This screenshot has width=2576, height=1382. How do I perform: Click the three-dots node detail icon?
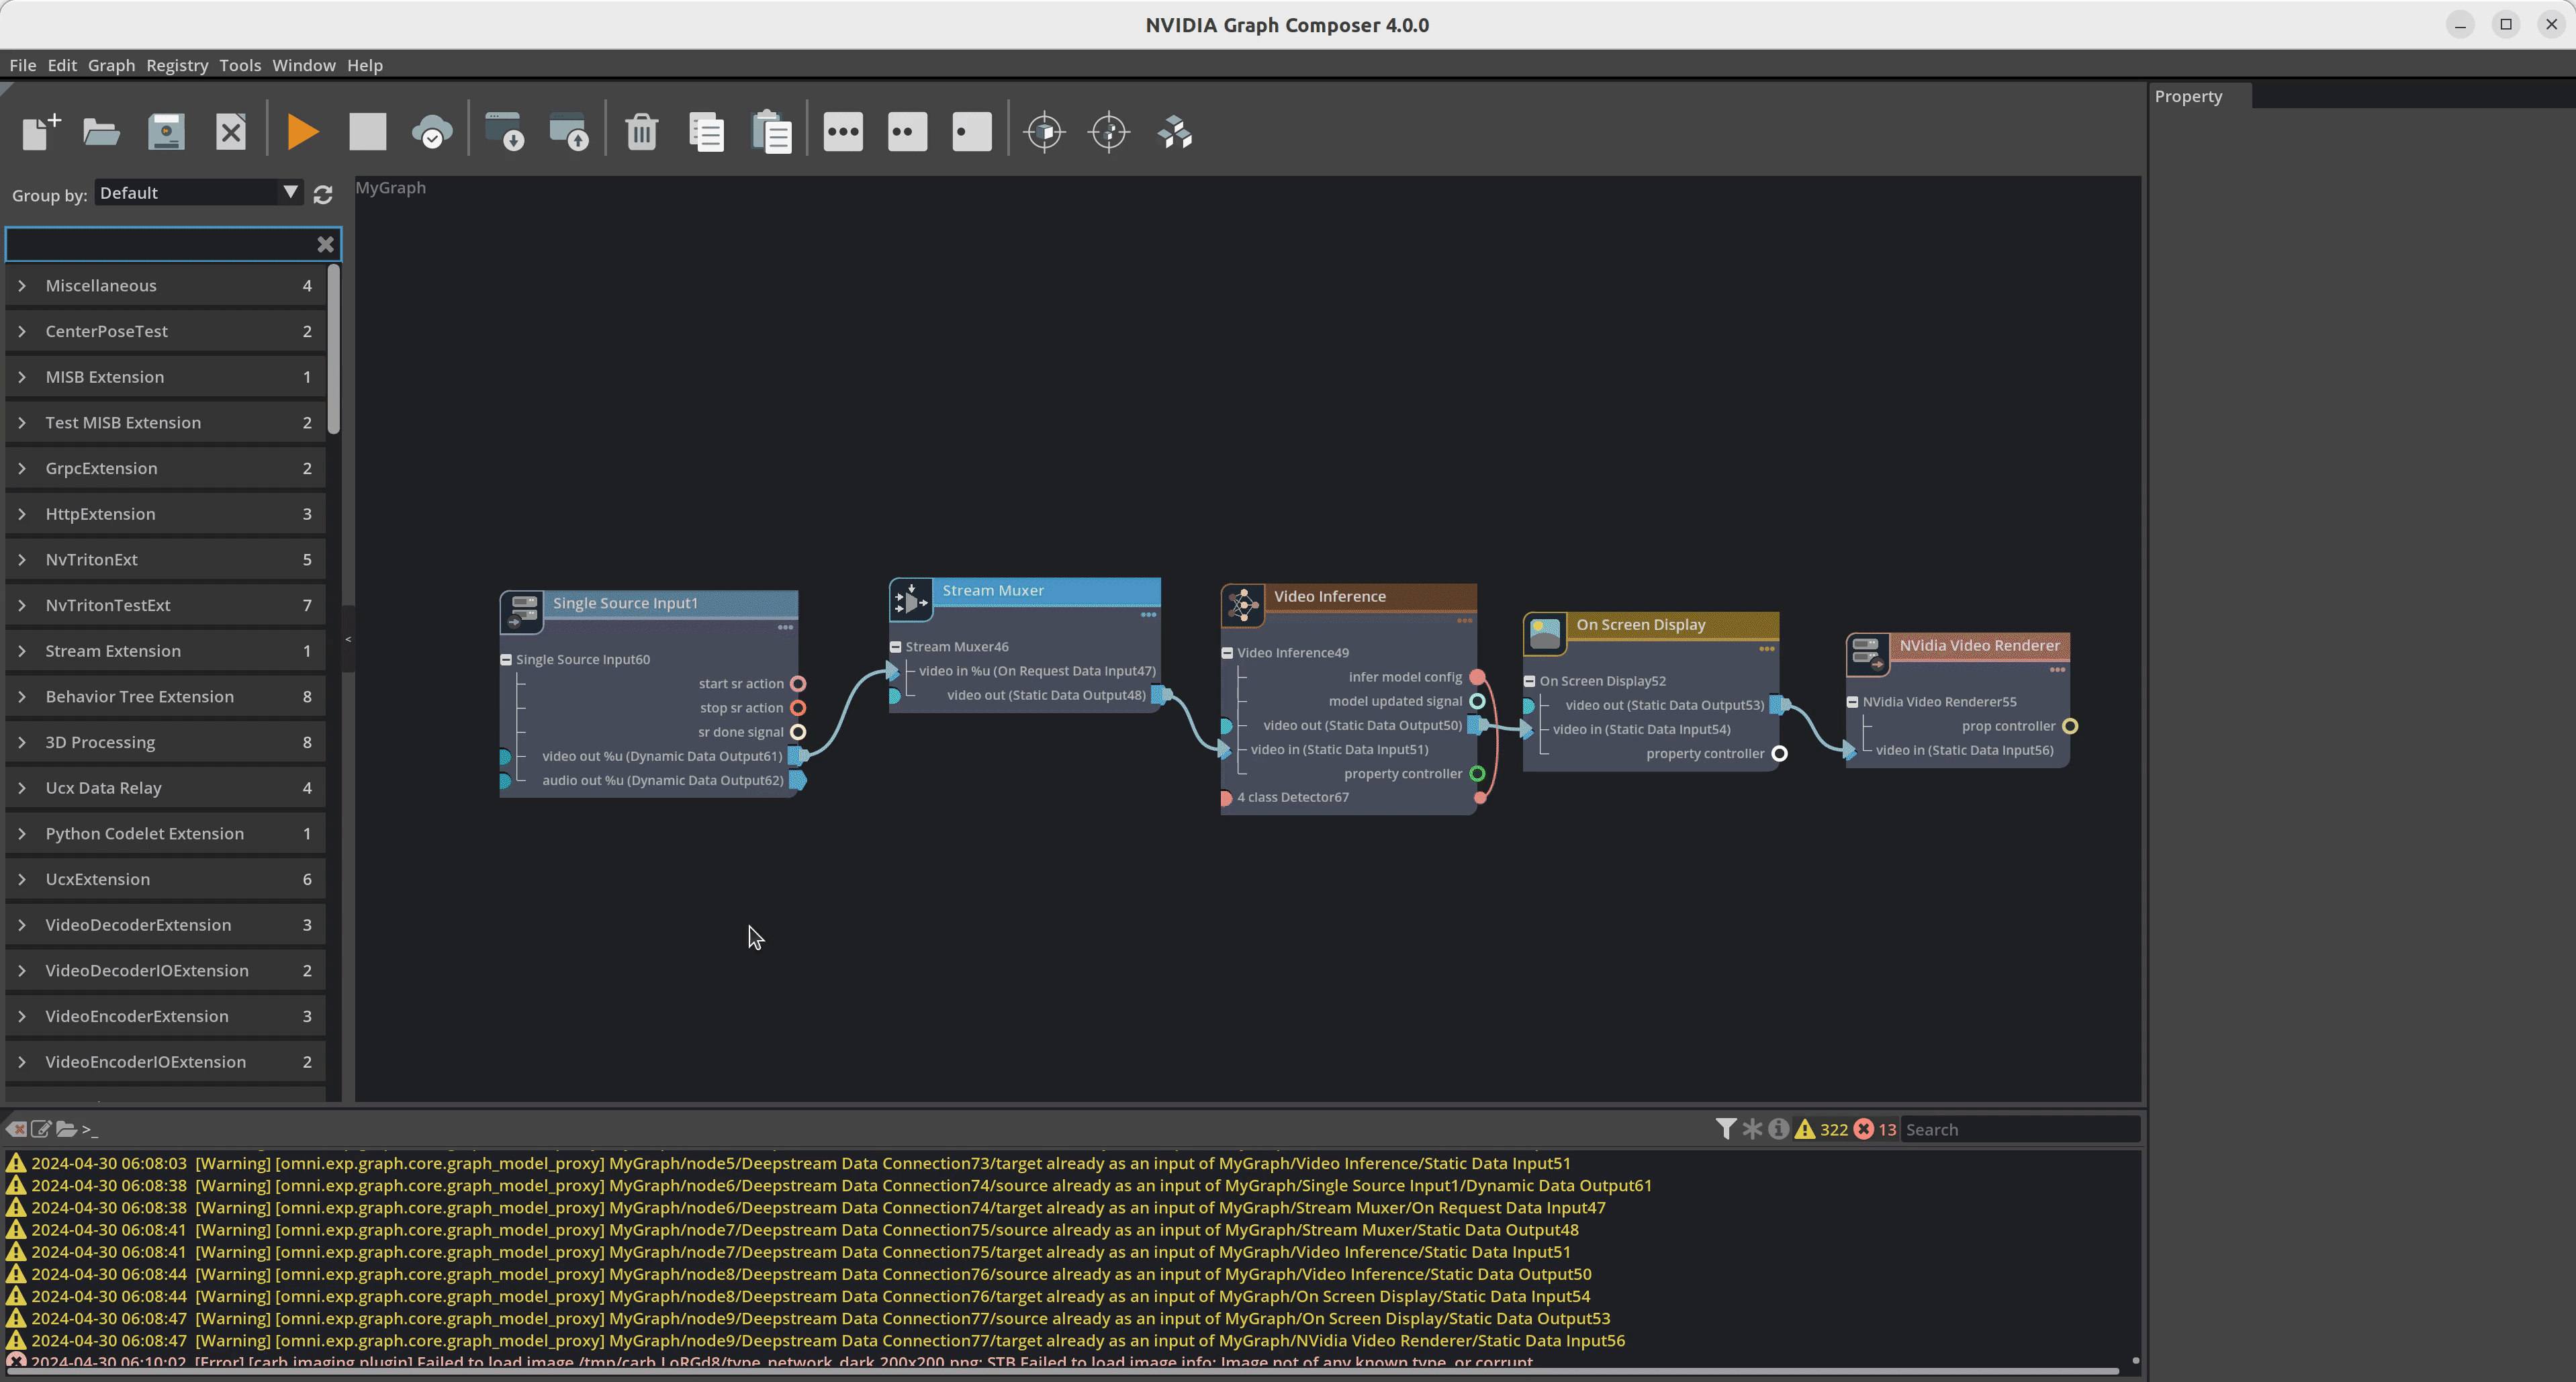(x=843, y=132)
